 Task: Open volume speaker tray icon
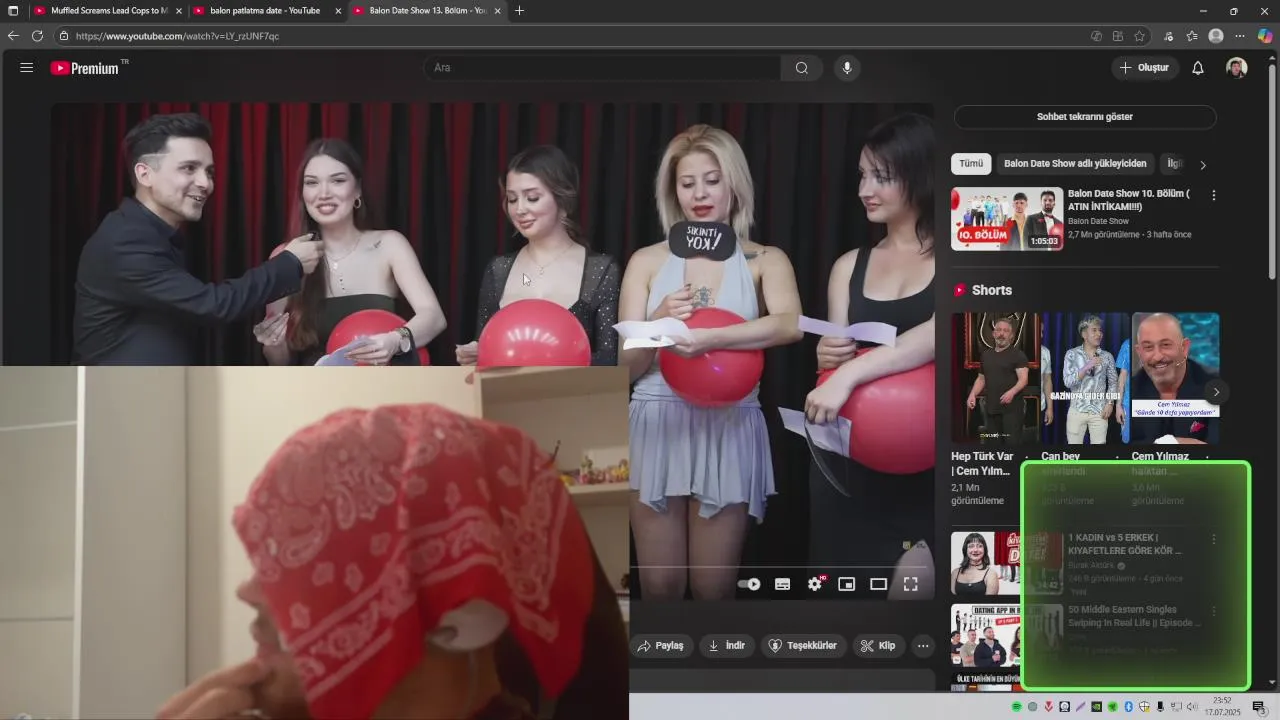pos(1192,707)
